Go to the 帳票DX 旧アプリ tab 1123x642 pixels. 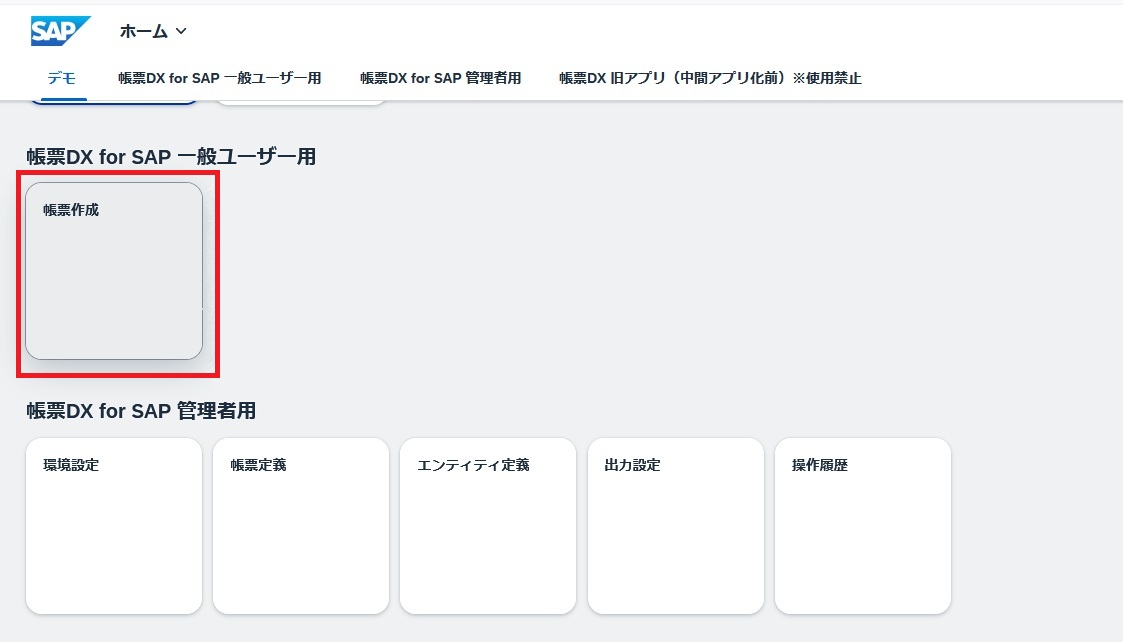(710, 78)
